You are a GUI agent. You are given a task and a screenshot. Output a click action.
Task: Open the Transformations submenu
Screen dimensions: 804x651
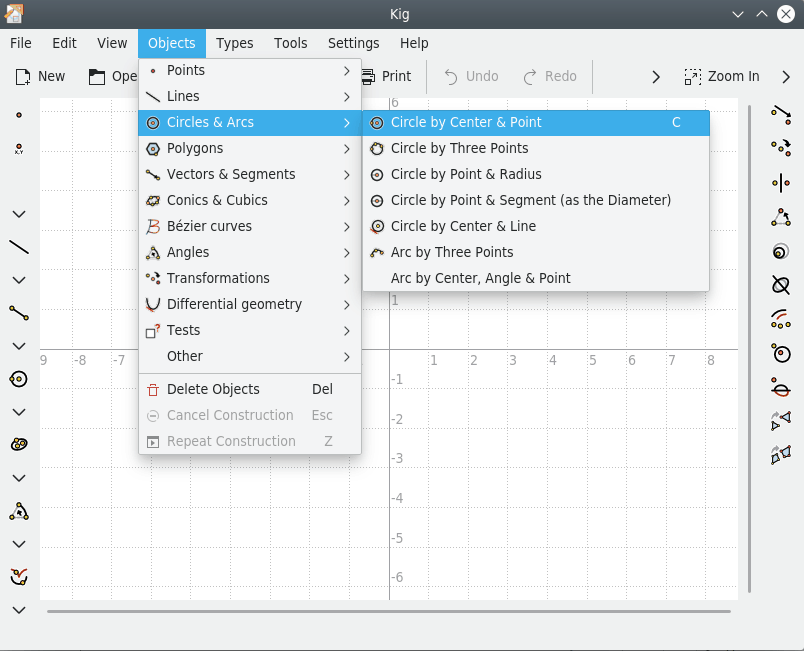[x=250, y=278]
